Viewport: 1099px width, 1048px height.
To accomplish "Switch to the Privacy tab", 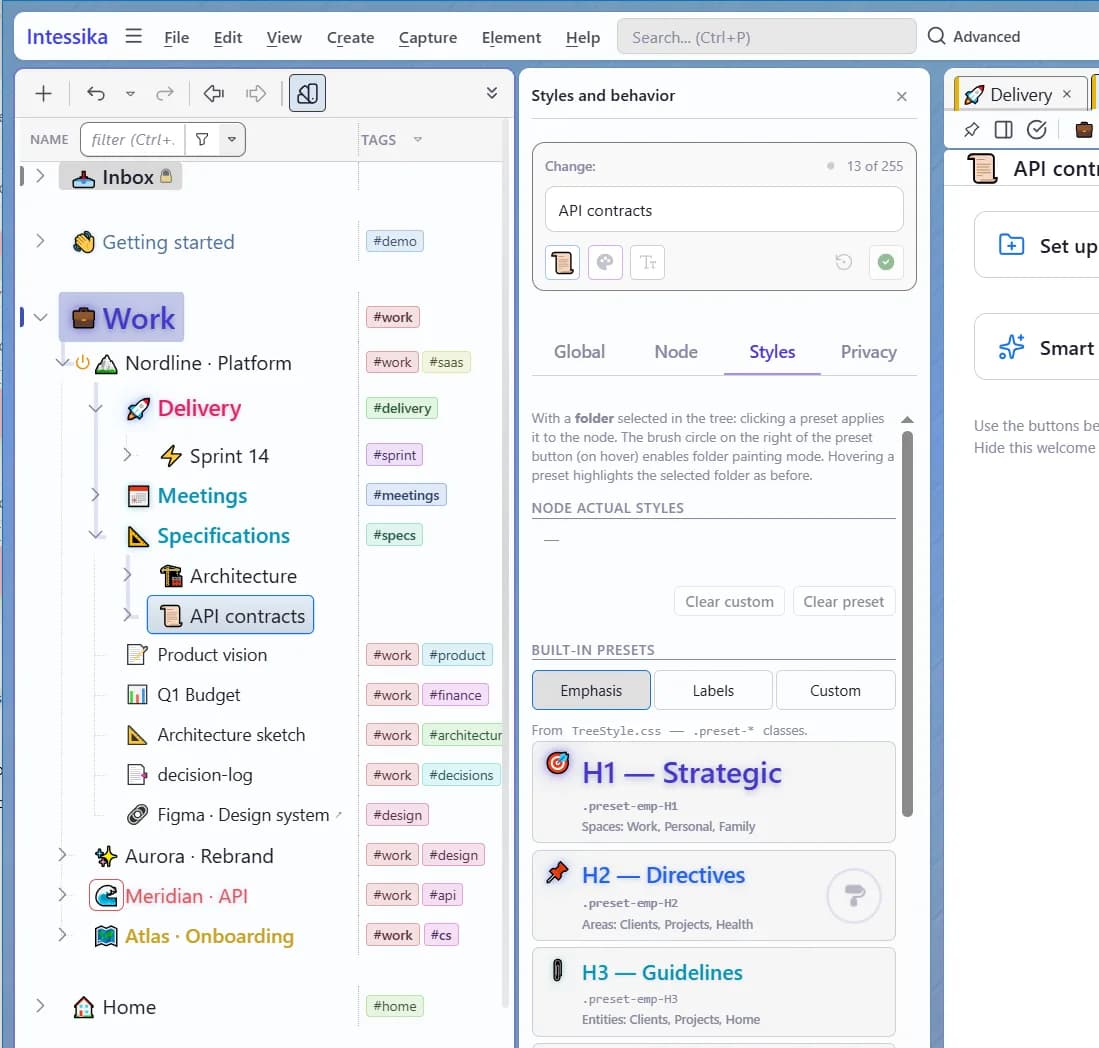I will point(868,352).
